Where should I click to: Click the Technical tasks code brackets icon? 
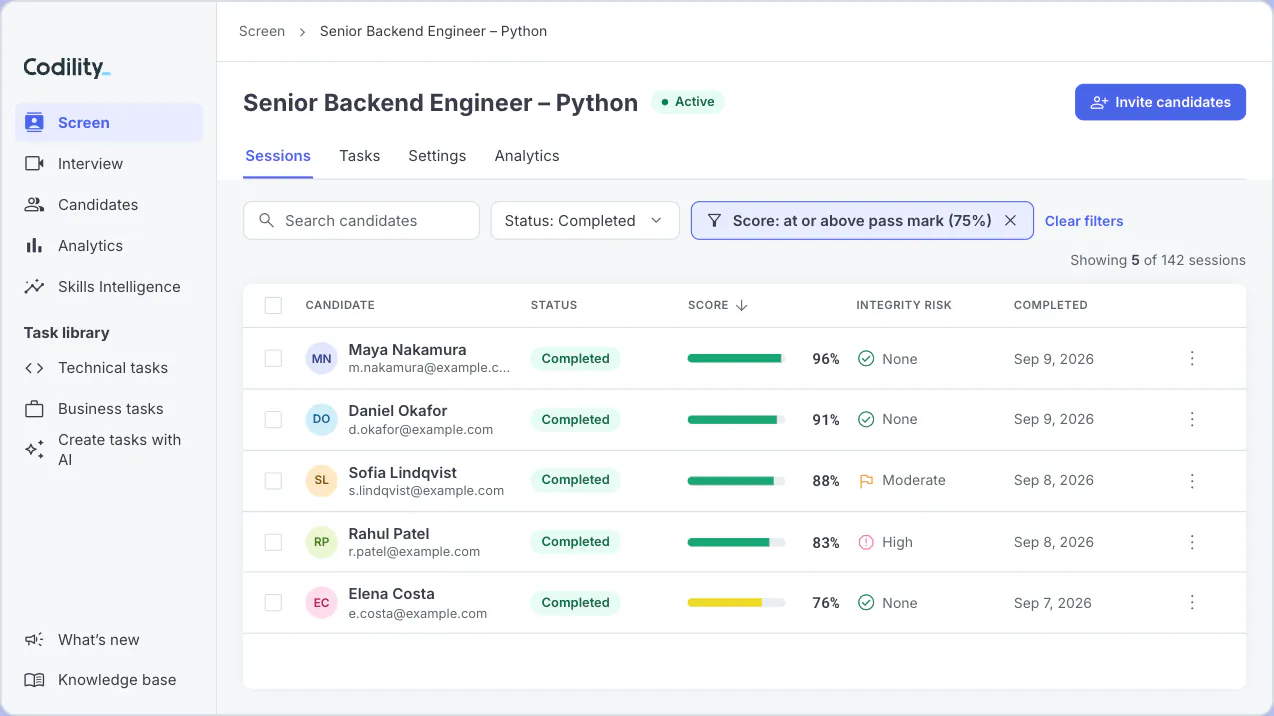pyautogui.click(x=34, y=367)
